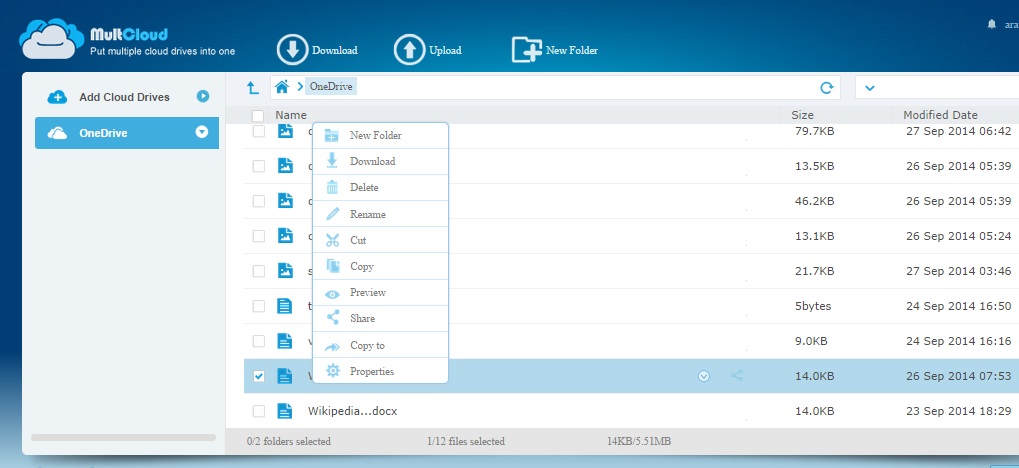Click the Delete trash icon in context menu
Screen dimensions: 1019x468
(333, 187)
